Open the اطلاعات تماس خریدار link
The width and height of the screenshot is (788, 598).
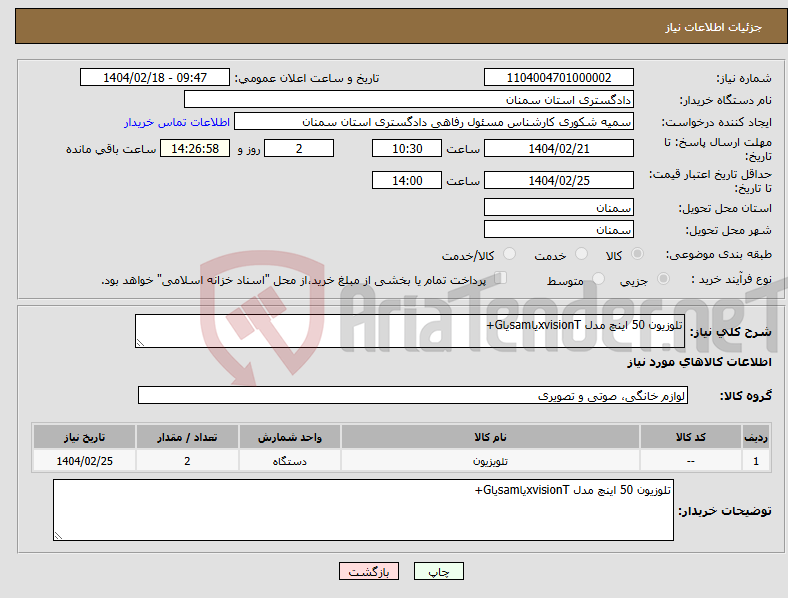(x=177, y=122)
